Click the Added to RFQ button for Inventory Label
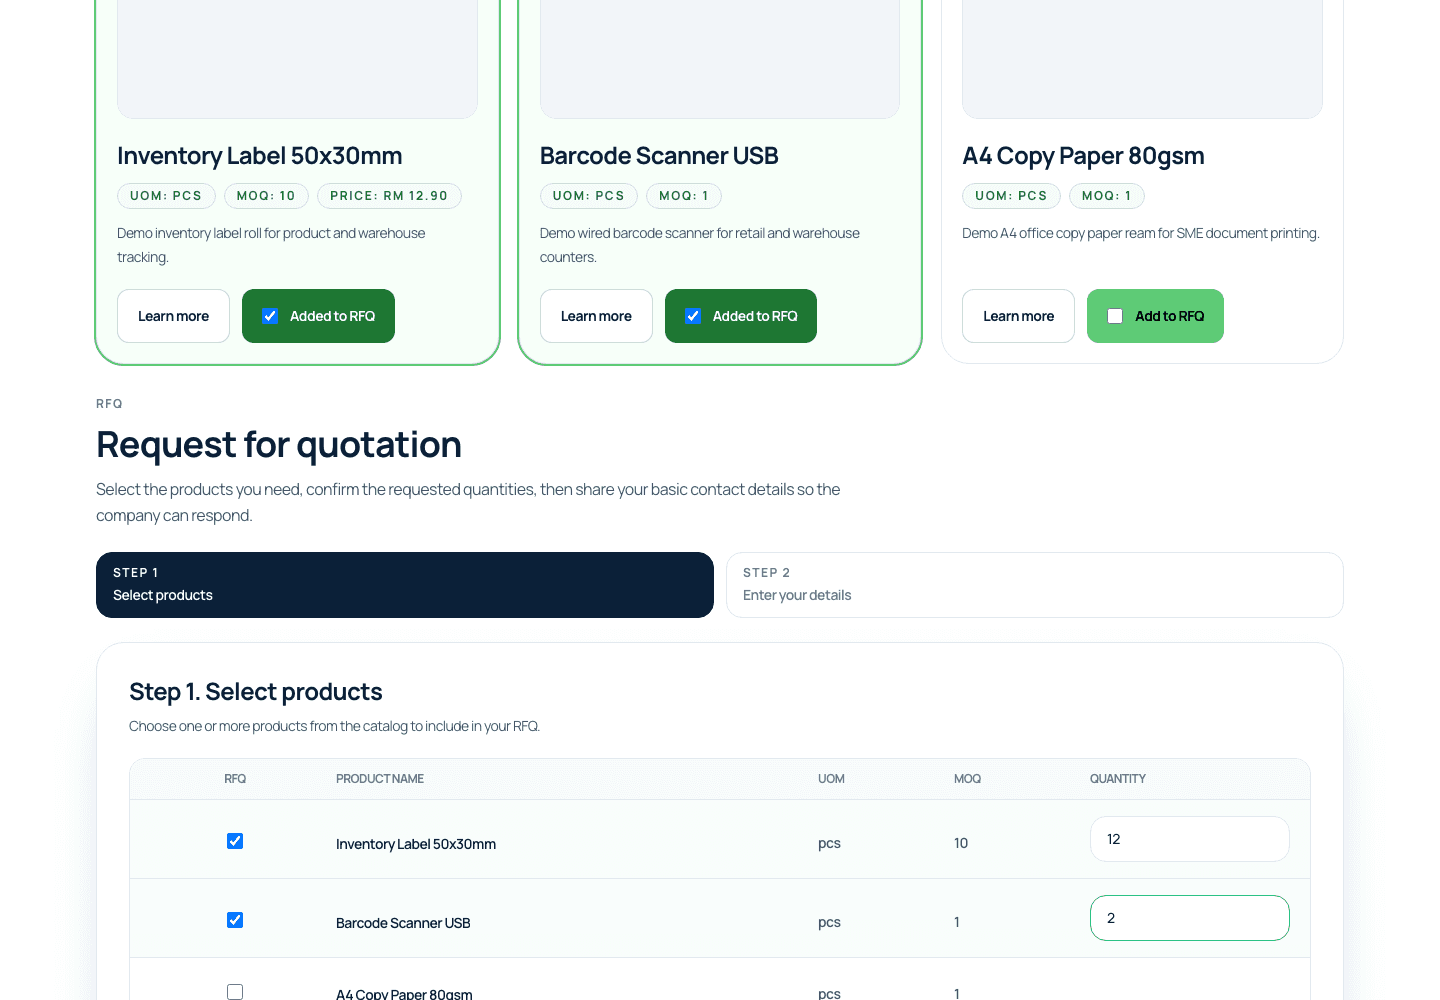 point(318,316)
